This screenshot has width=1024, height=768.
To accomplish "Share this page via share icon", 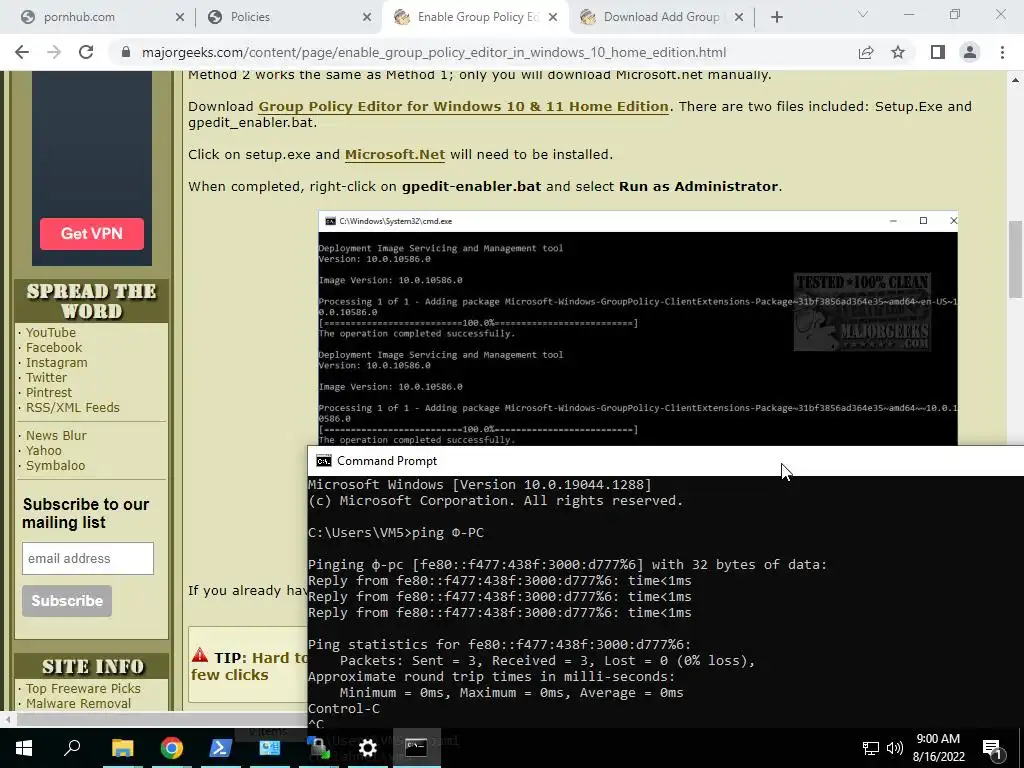I will 866,52.
